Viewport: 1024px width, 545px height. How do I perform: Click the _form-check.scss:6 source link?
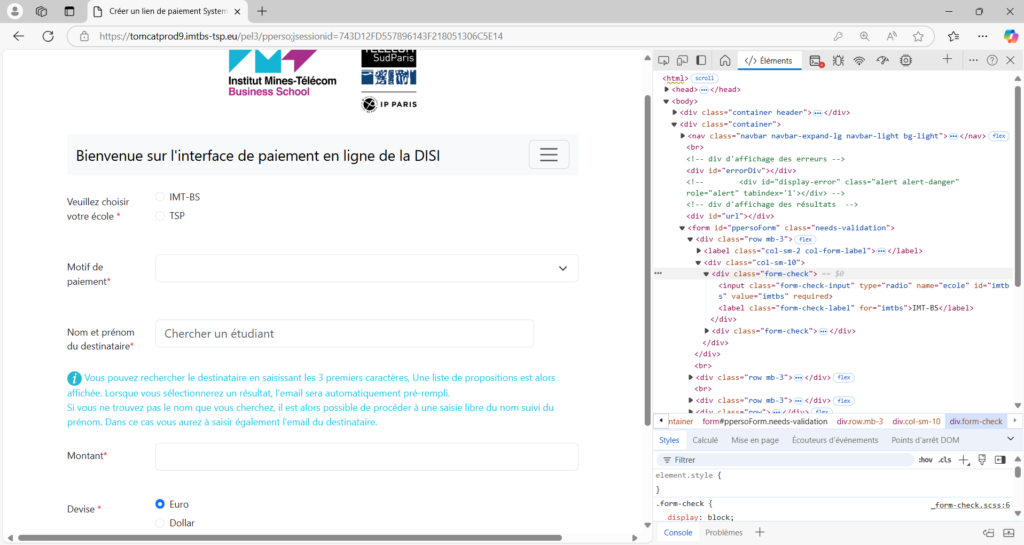click(970, 503)
